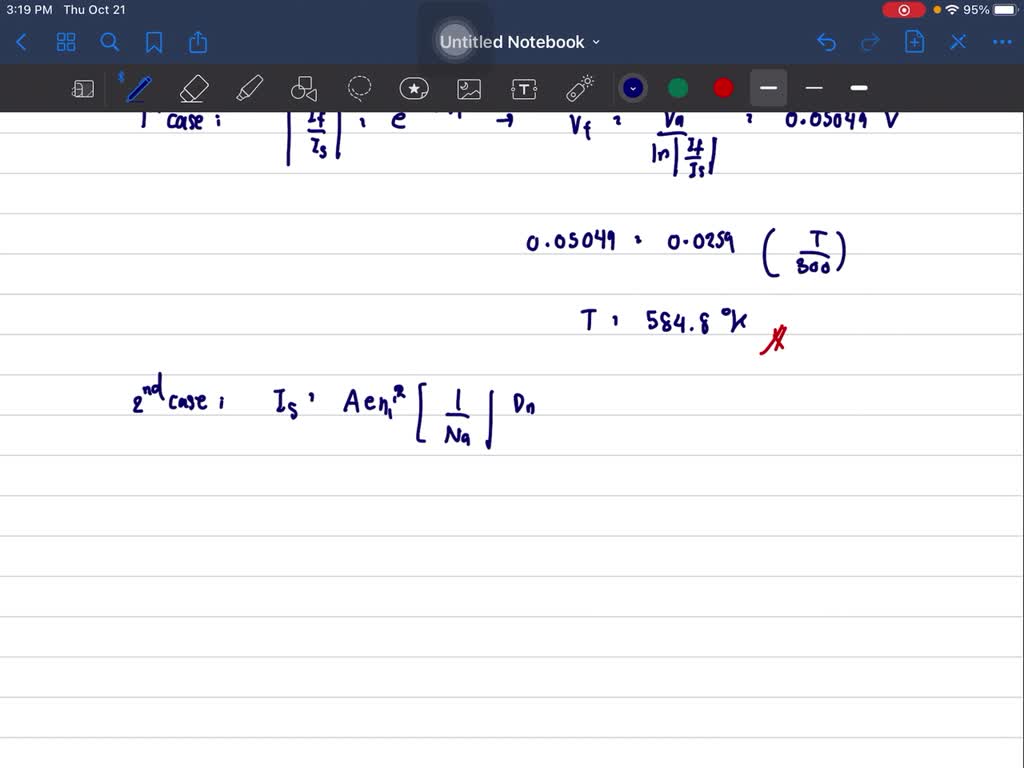Open the share and export menu
Viewport: 1024px width, 768px height.
point(198,42)
